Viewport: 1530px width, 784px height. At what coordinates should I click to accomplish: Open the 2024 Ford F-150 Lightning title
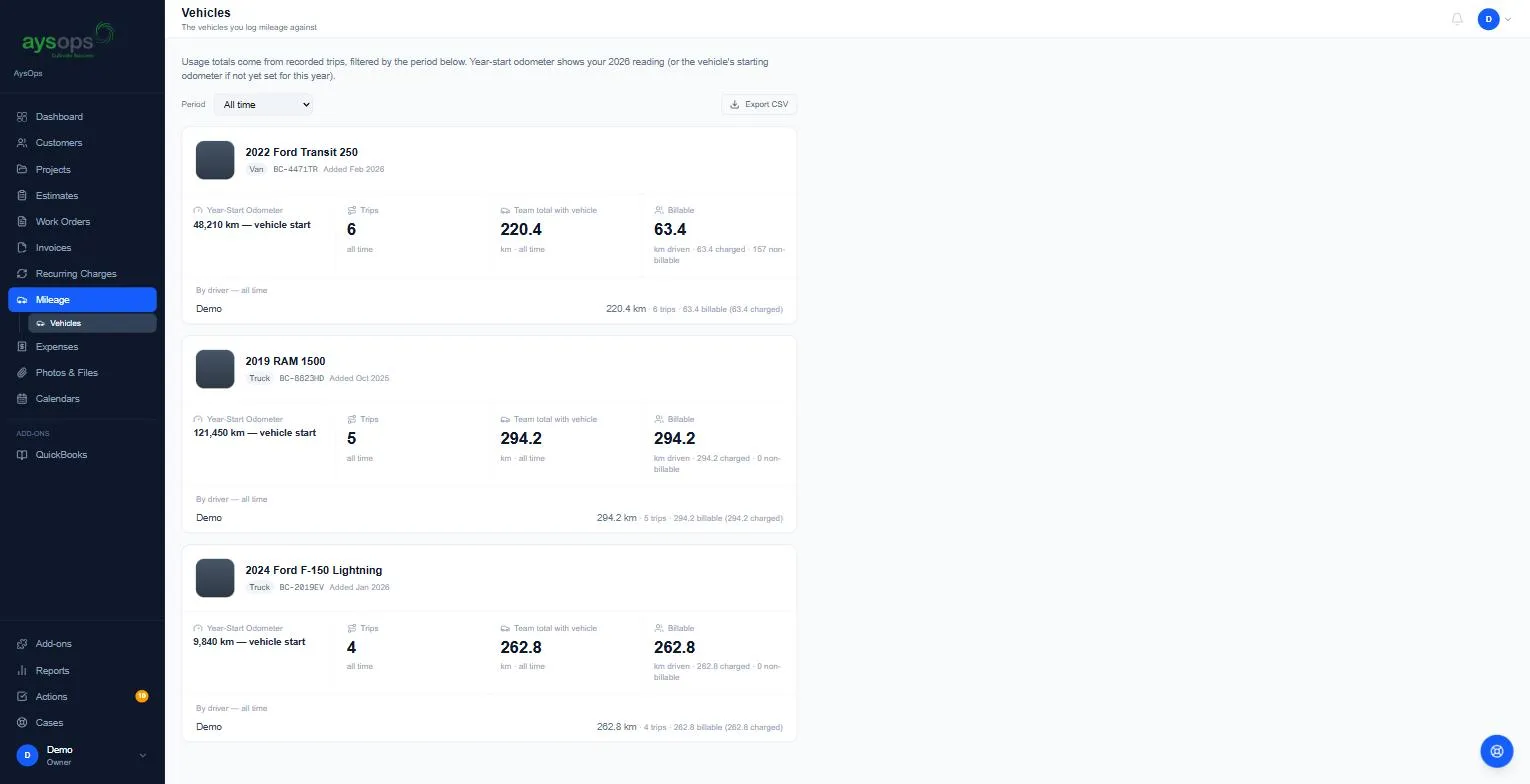tap(313, 570)
